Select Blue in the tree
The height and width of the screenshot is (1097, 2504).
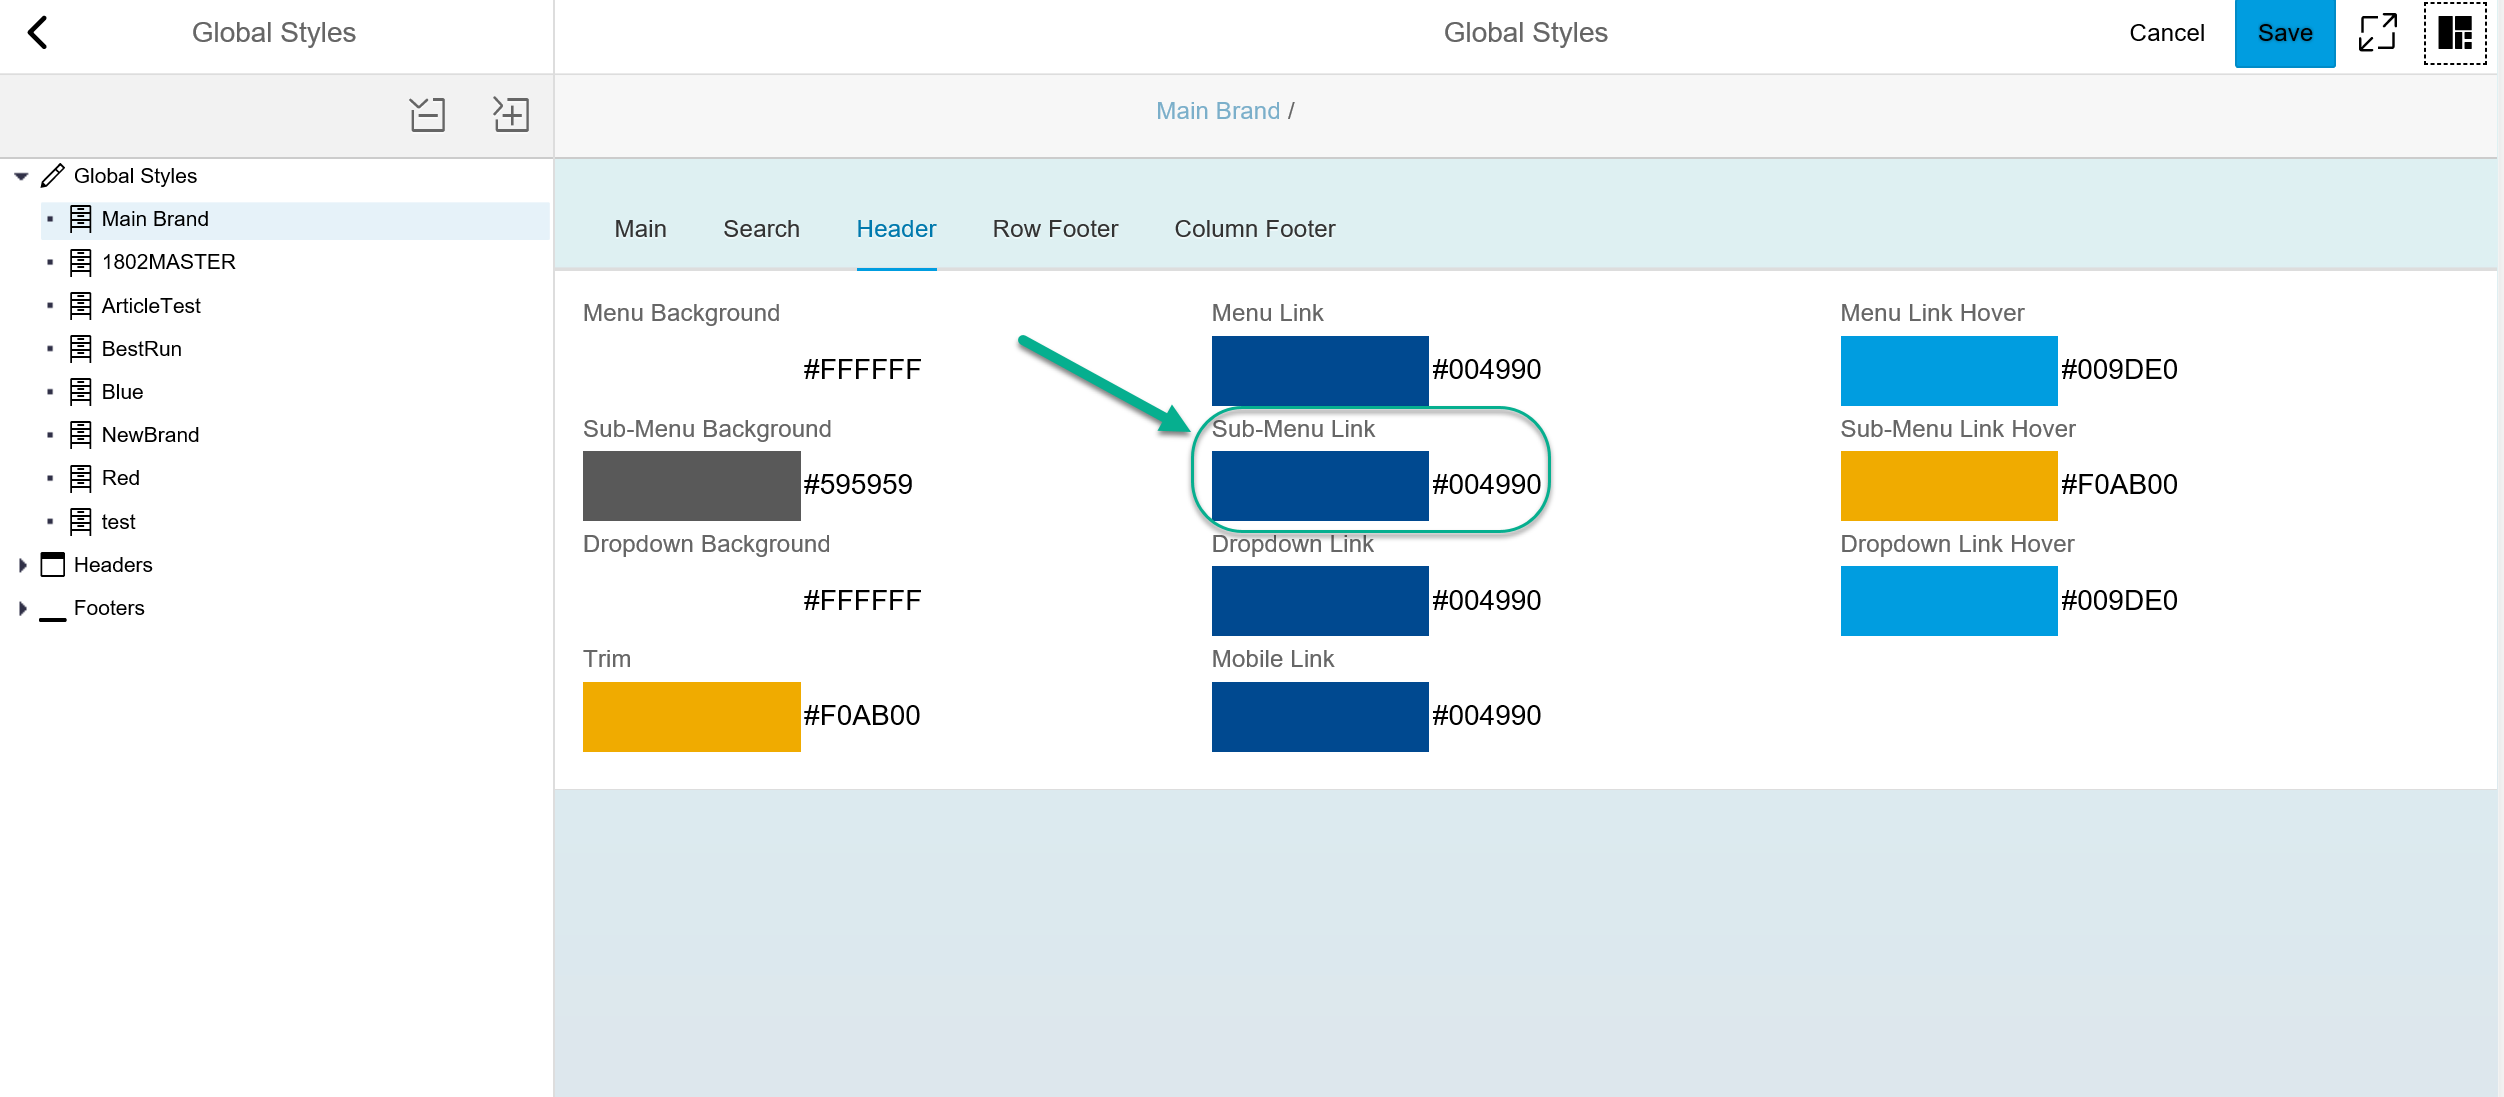(x=122, y=392)
